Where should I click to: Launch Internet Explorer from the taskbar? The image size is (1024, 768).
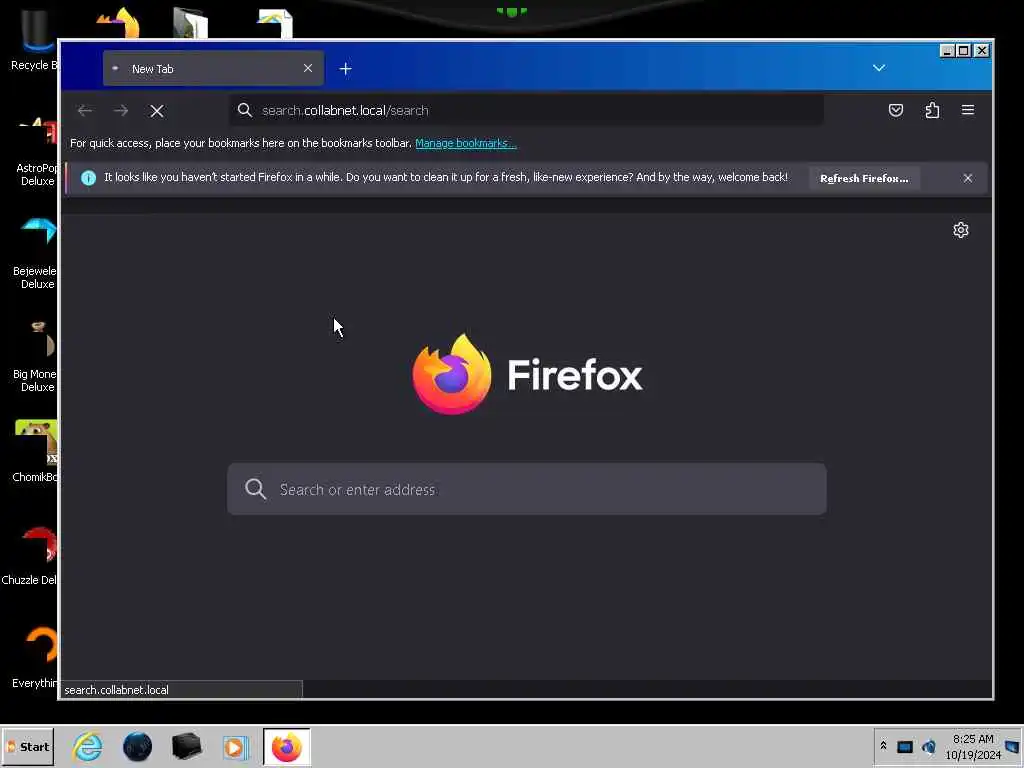(x=88, y=746)
